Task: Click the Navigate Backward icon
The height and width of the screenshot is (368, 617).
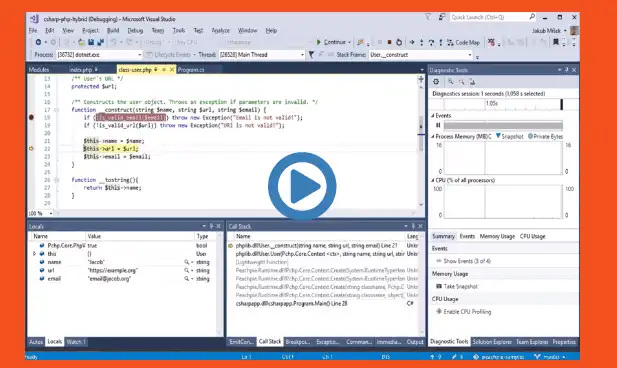Action: [x=38, y=42]
